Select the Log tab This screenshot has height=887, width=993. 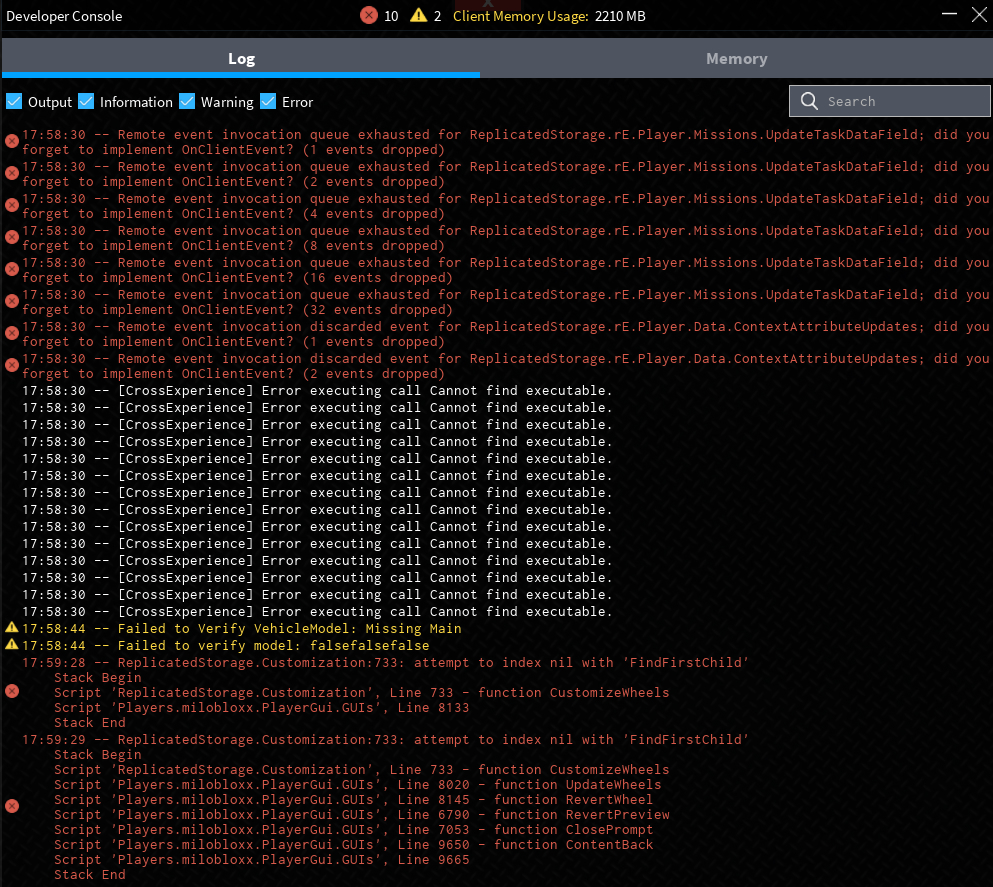(241, 59)
